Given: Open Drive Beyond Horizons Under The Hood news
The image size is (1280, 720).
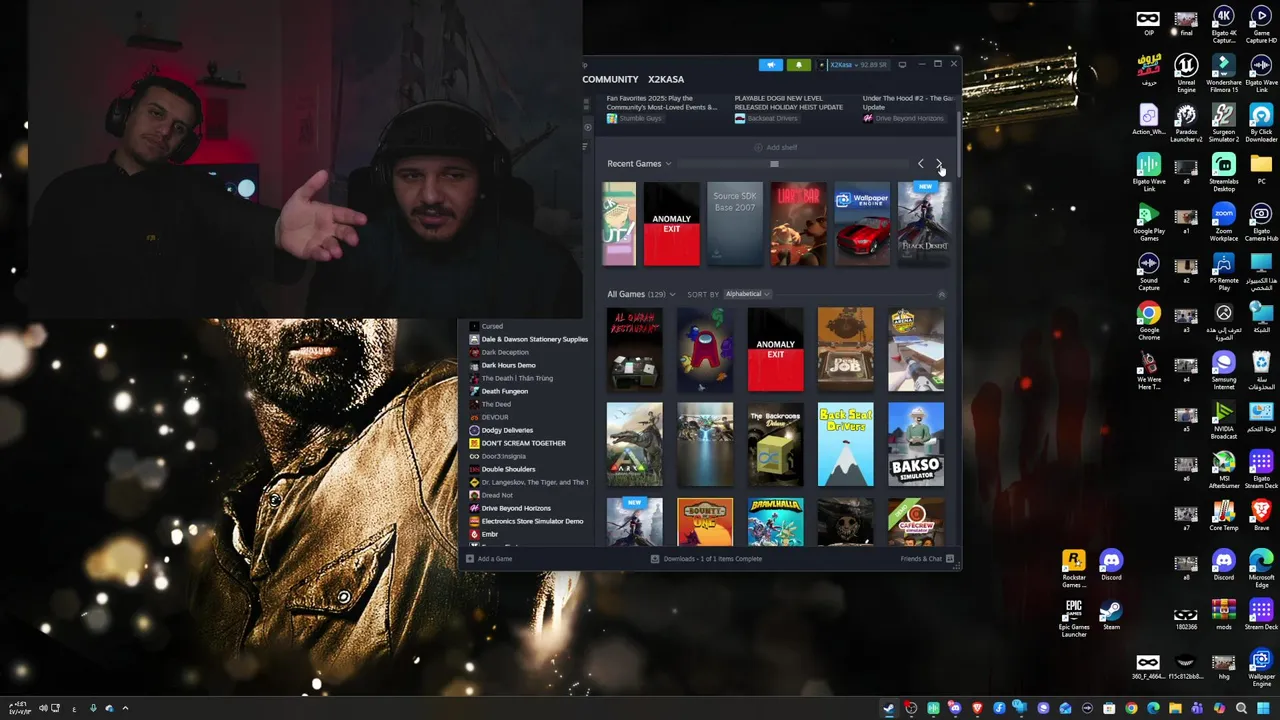Looking at the screenshot, I should click(x=907, y=108).
